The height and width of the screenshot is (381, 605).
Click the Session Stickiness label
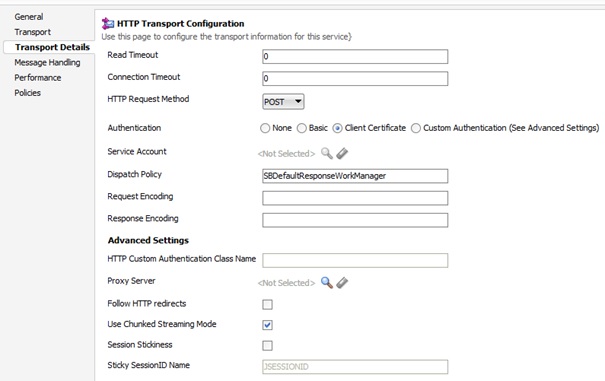click(x=140, y=345)
